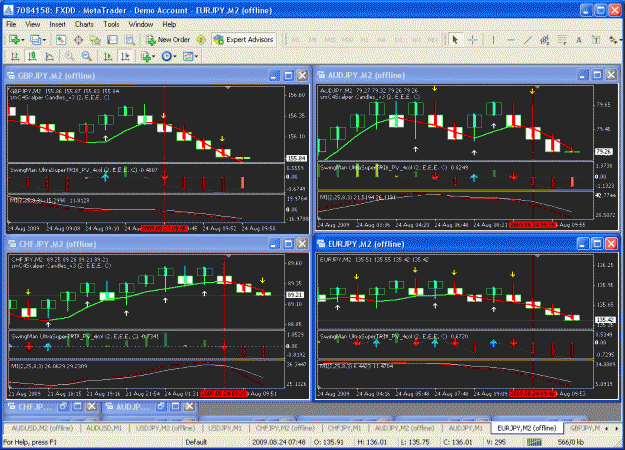Switch to the USDJPY,M2 (offline) tab
Screen dimensions: 625x450
click(165, 428)
